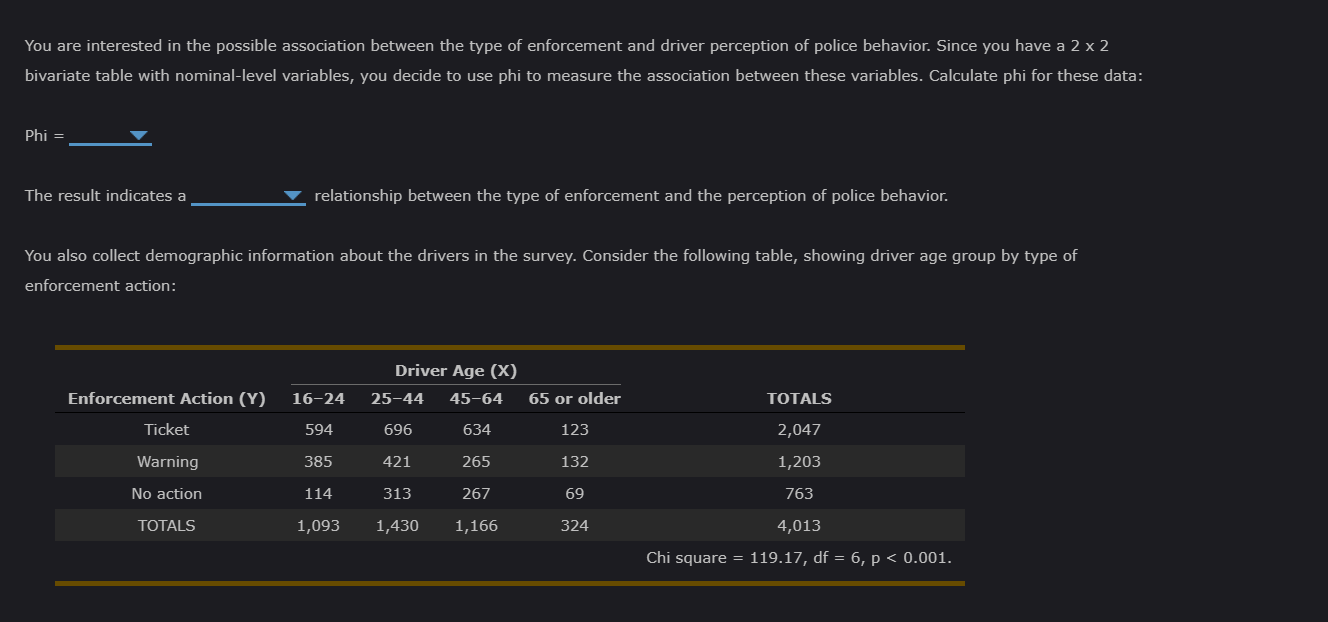Select the 45–64 age column header

[476, 399]
